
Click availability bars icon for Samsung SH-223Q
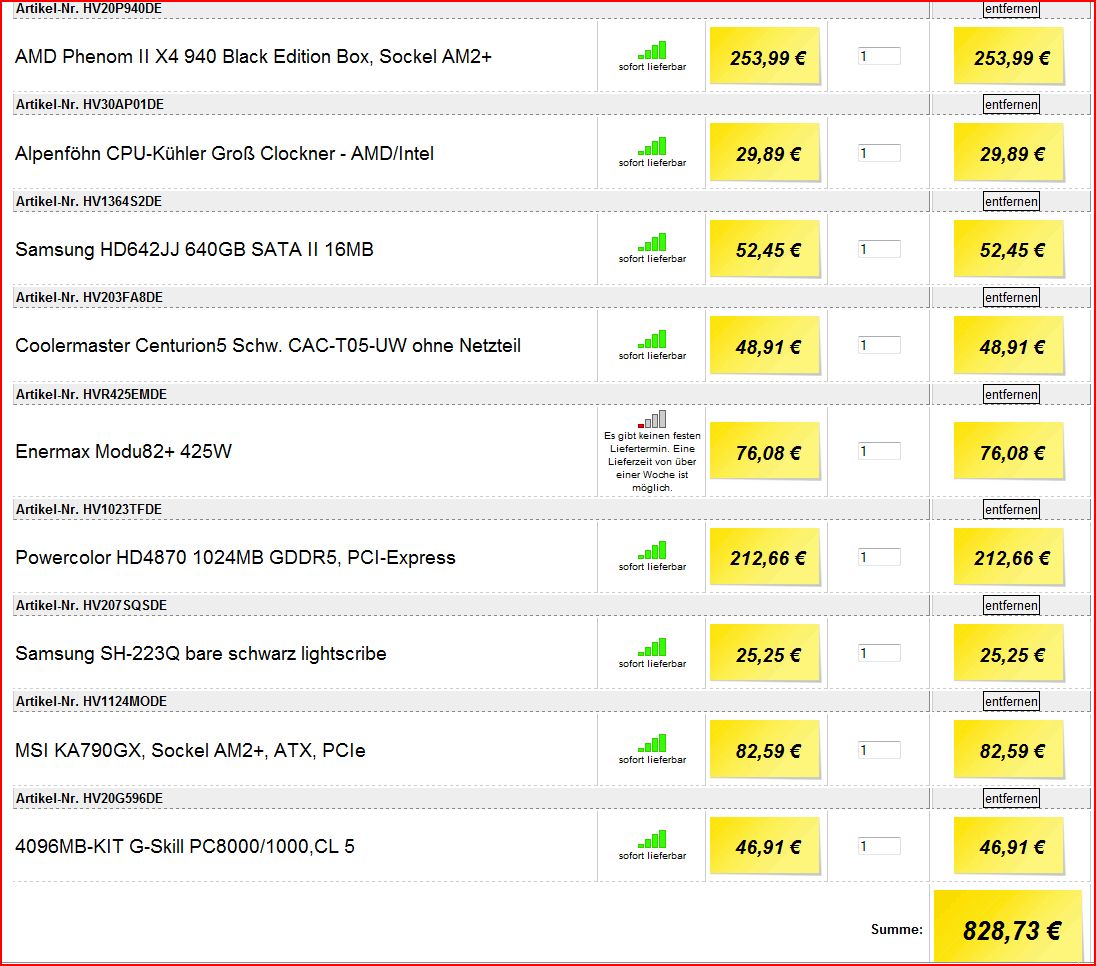click(652, 647)
